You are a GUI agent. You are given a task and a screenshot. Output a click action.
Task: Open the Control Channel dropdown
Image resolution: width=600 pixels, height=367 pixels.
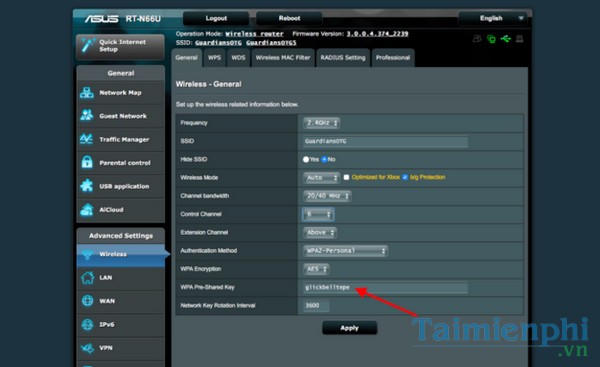pyautogui.click(x=318, y=214)
